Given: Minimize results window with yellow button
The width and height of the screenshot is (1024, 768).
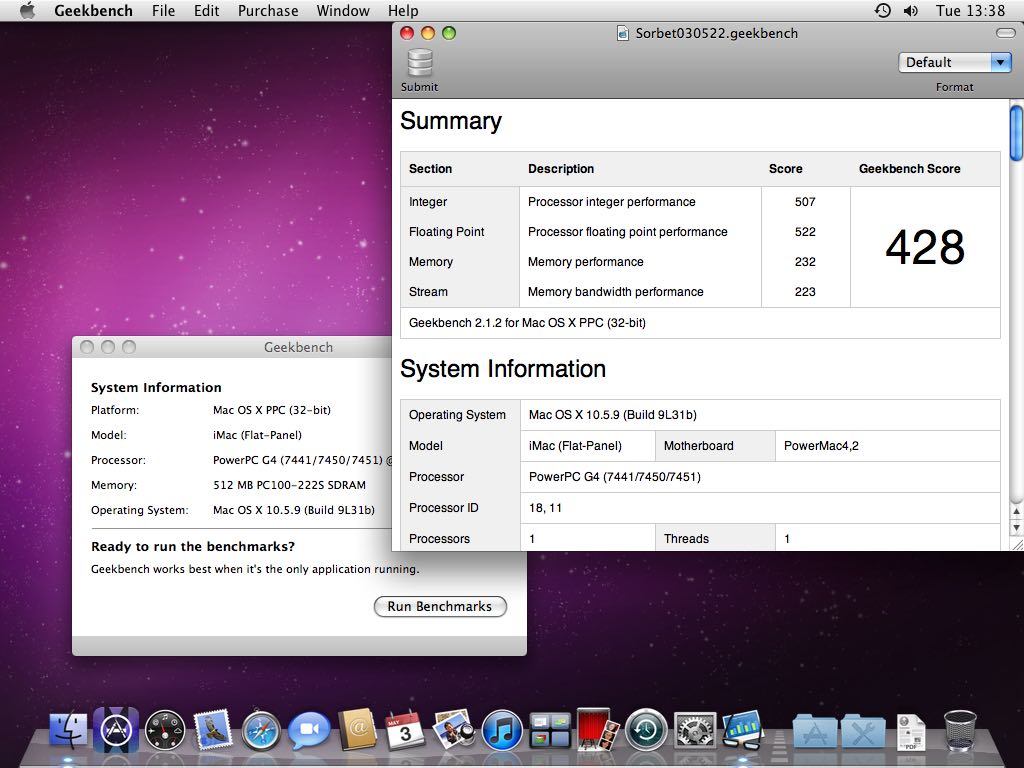Looking at the screenshot, I should click(428, 33).
